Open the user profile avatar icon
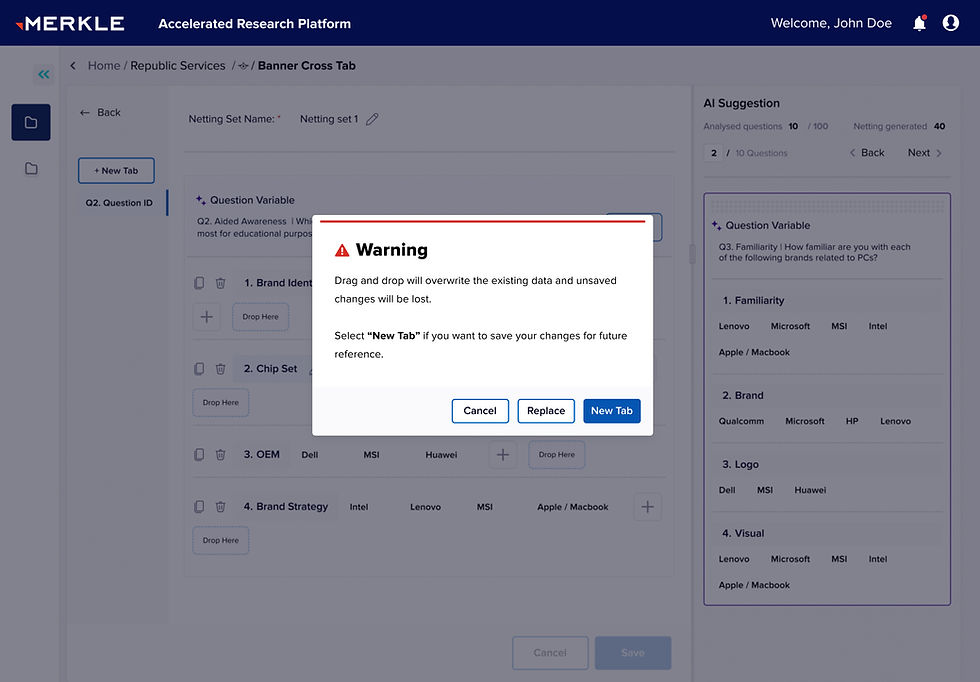The image size is (980, 682). tap(951, 23)
